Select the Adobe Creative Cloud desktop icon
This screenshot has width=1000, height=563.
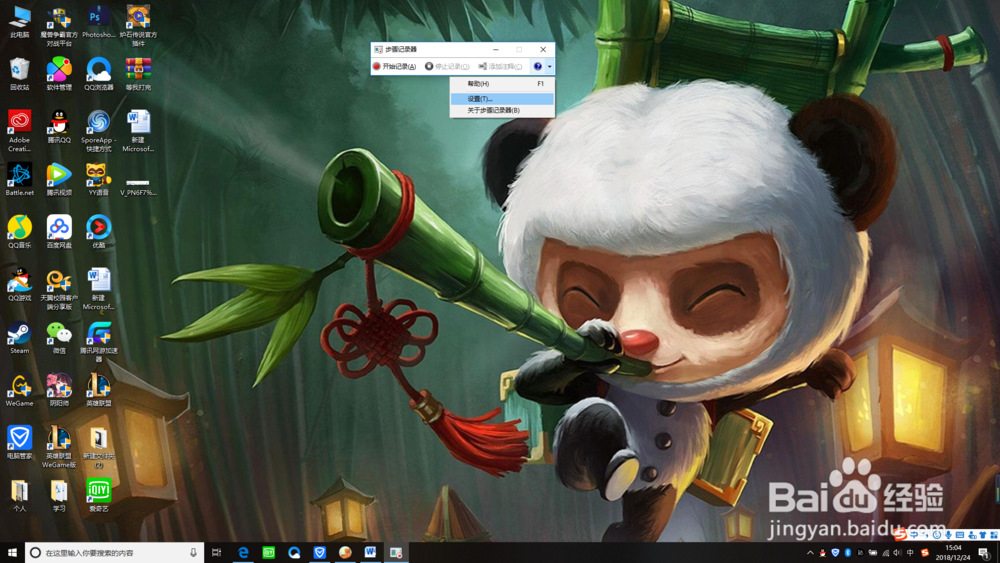[x=20, y=131]
